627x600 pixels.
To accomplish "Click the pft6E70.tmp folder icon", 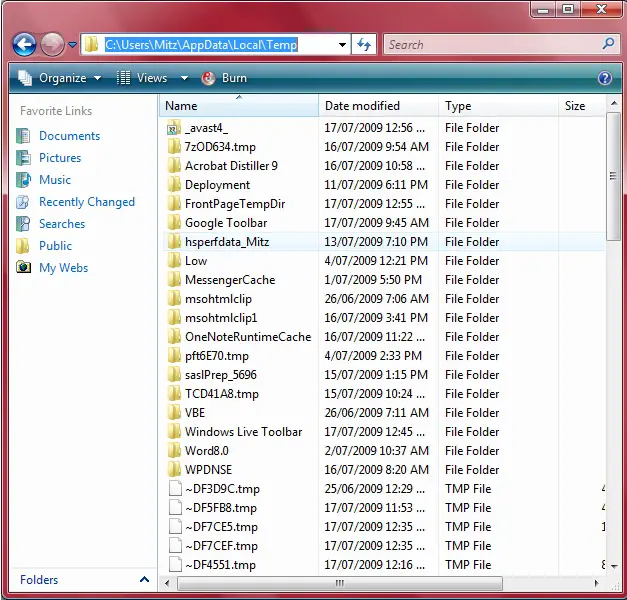I will (174, 356).
